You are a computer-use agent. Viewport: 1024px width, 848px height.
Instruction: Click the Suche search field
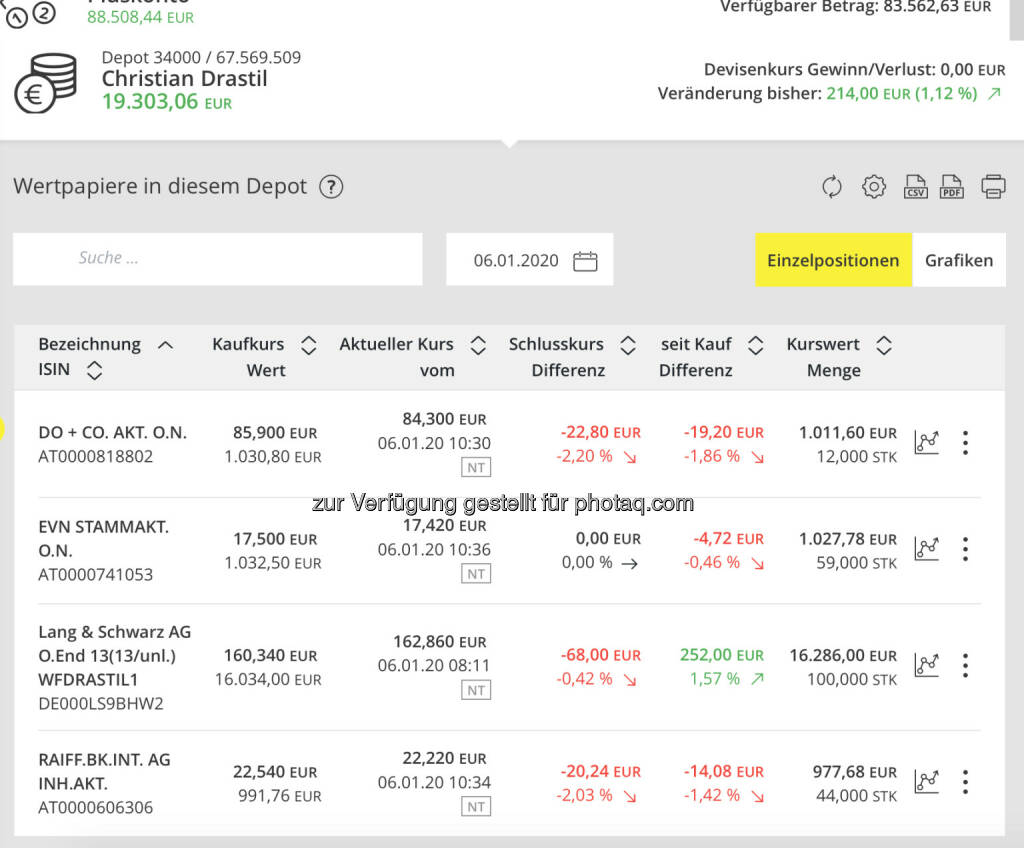pyautogui.click(x=217, y=259)
